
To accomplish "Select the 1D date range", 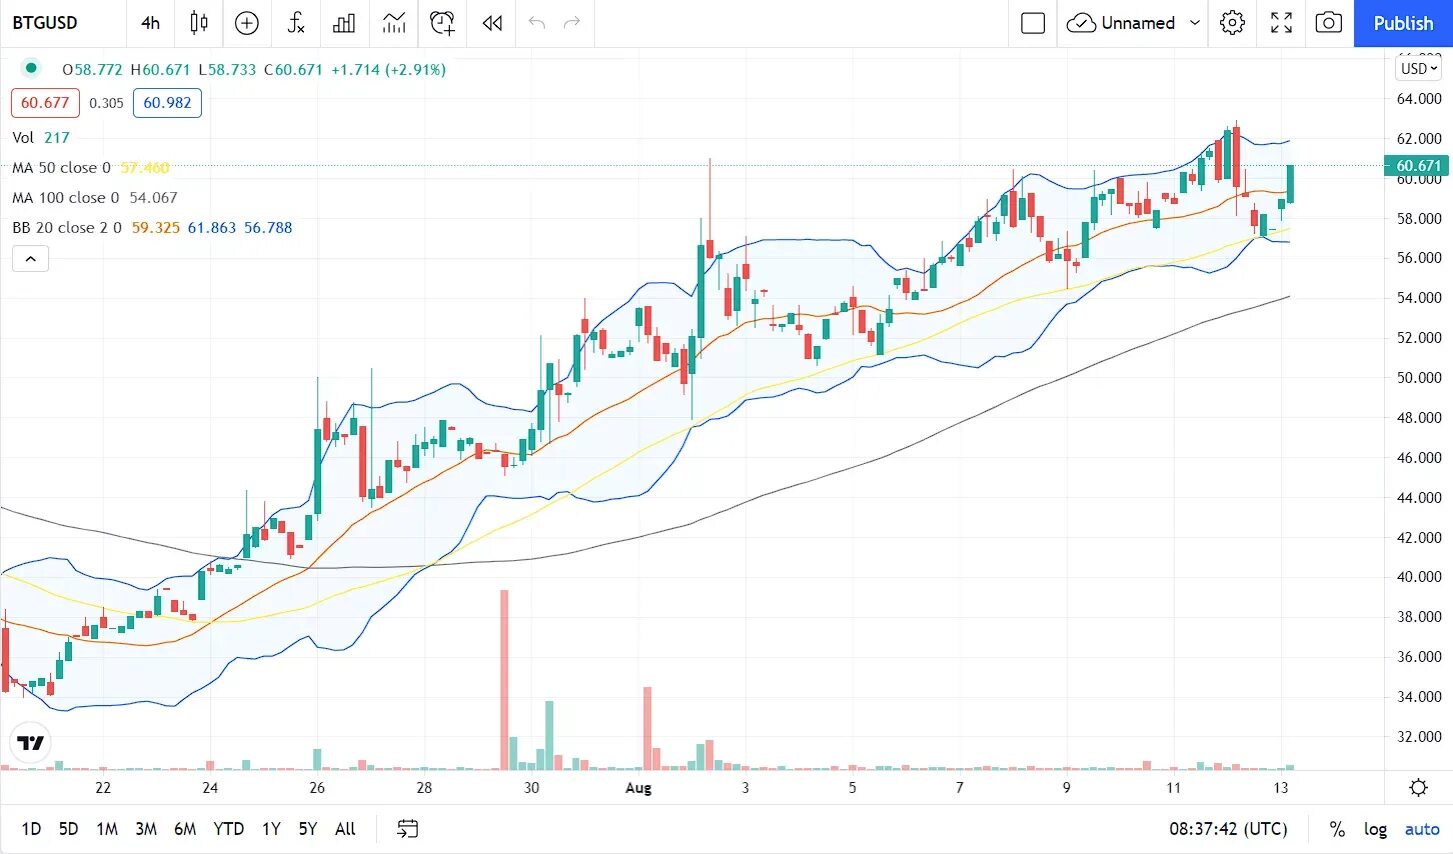I will pyautogui.click(x=31, y=829).
